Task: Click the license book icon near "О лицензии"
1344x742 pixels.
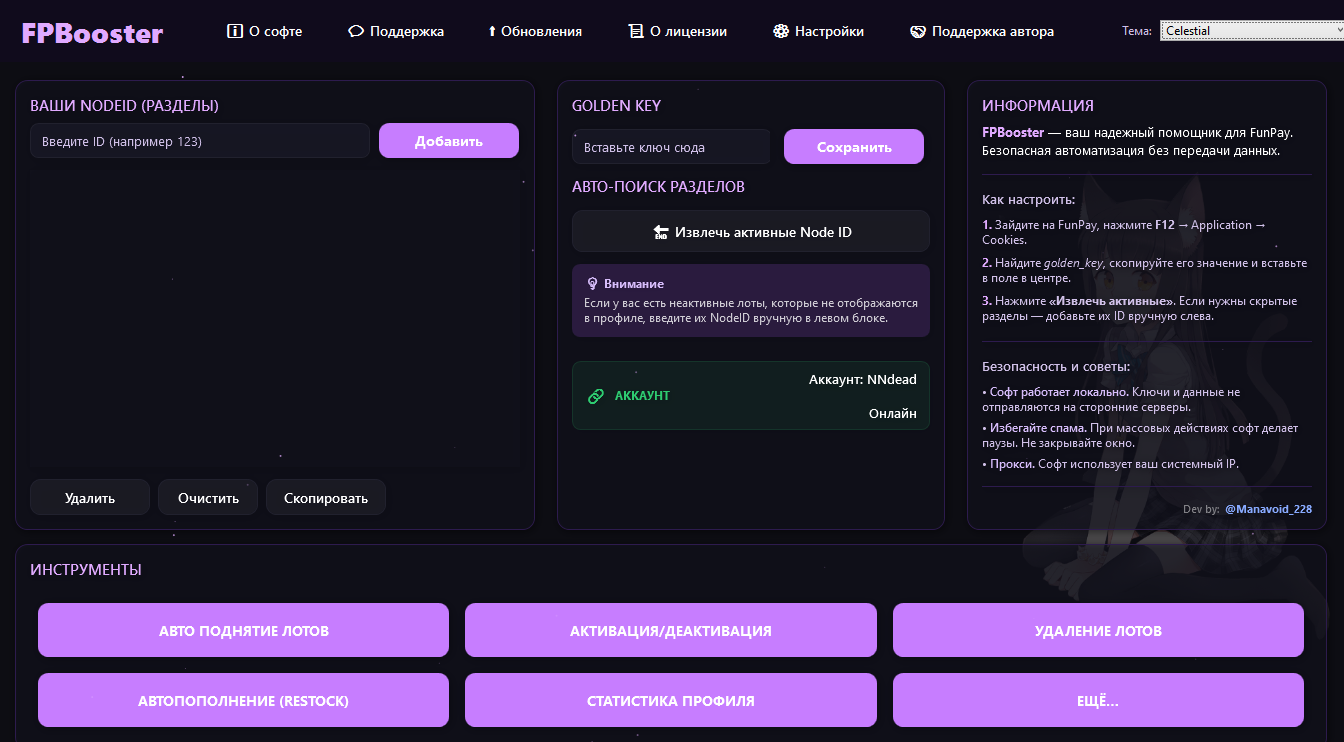Action: [634, 31]
